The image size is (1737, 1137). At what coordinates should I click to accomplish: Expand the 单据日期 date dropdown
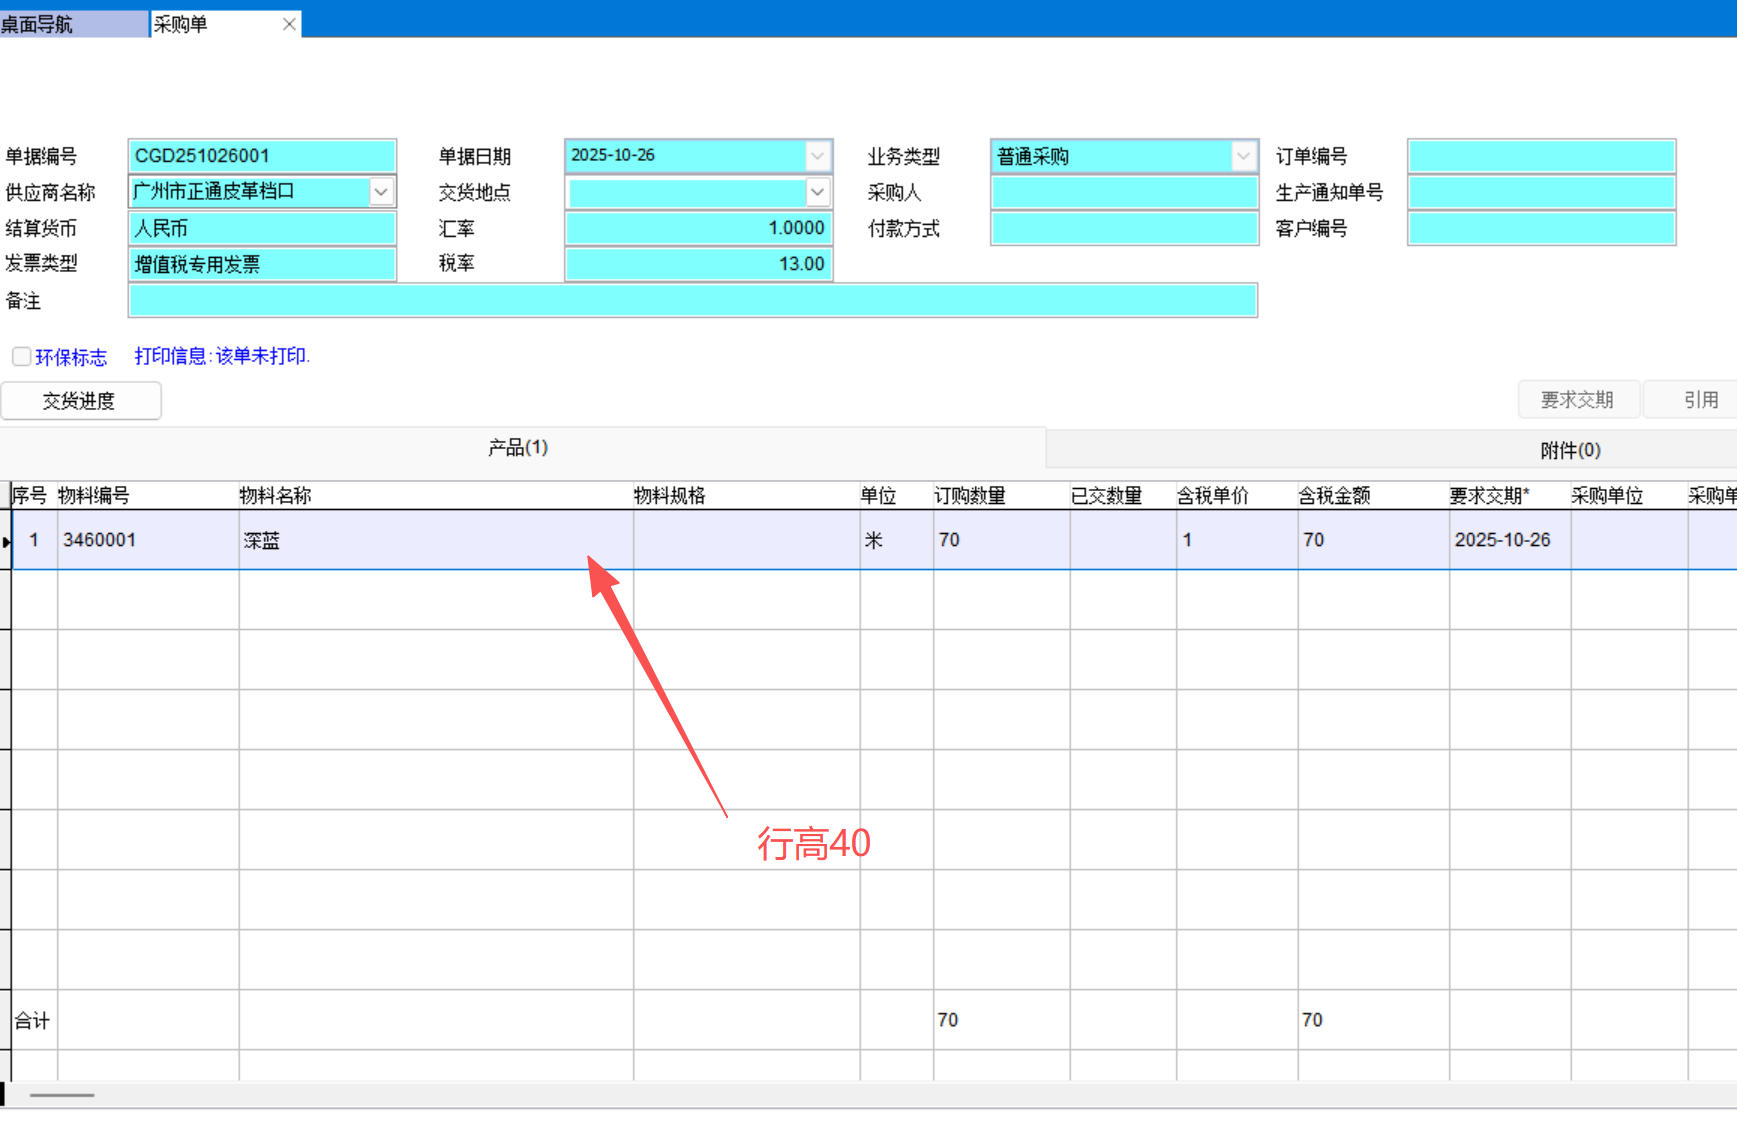pos(817,156)
